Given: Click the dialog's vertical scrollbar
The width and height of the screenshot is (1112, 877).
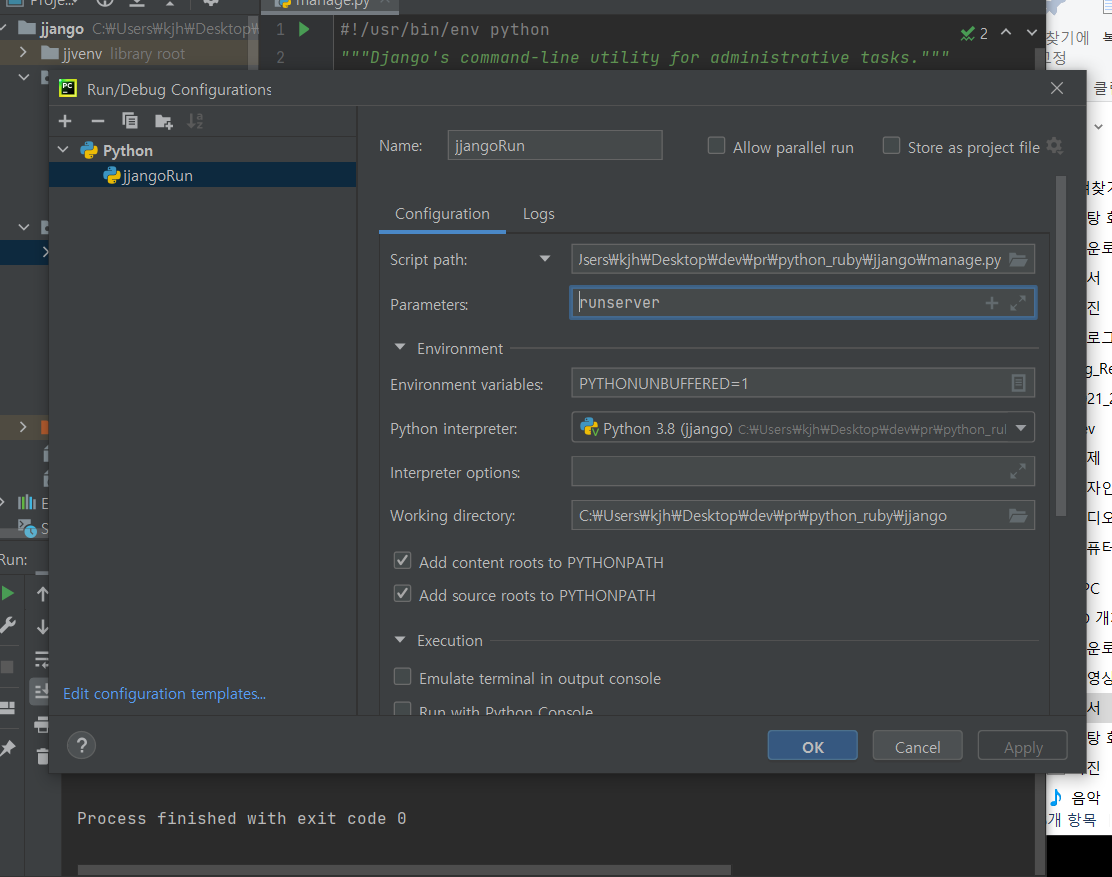Looking at the screenshot, I should pos(1060,346).
